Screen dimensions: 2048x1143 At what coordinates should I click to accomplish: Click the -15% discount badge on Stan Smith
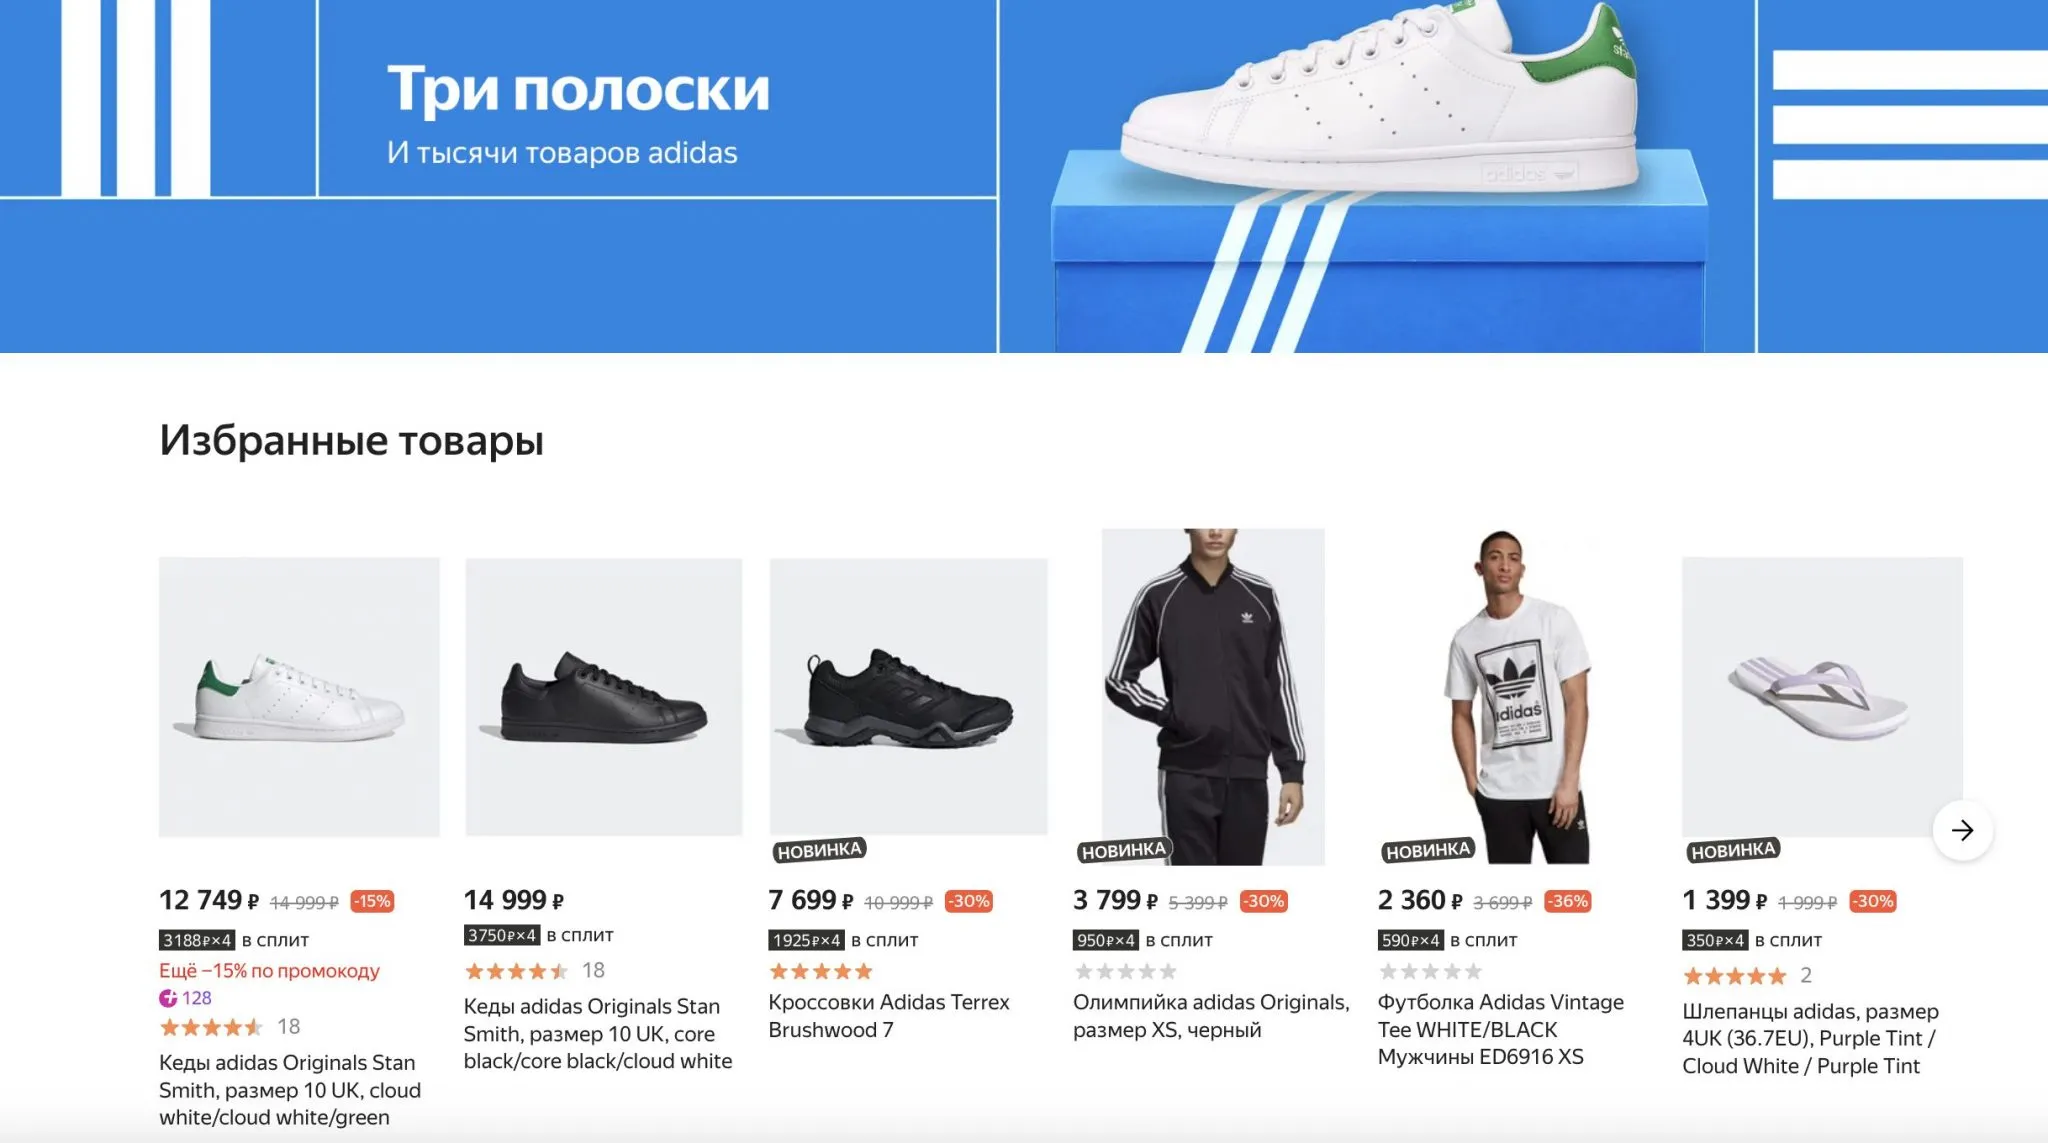(x=372, y=901)
